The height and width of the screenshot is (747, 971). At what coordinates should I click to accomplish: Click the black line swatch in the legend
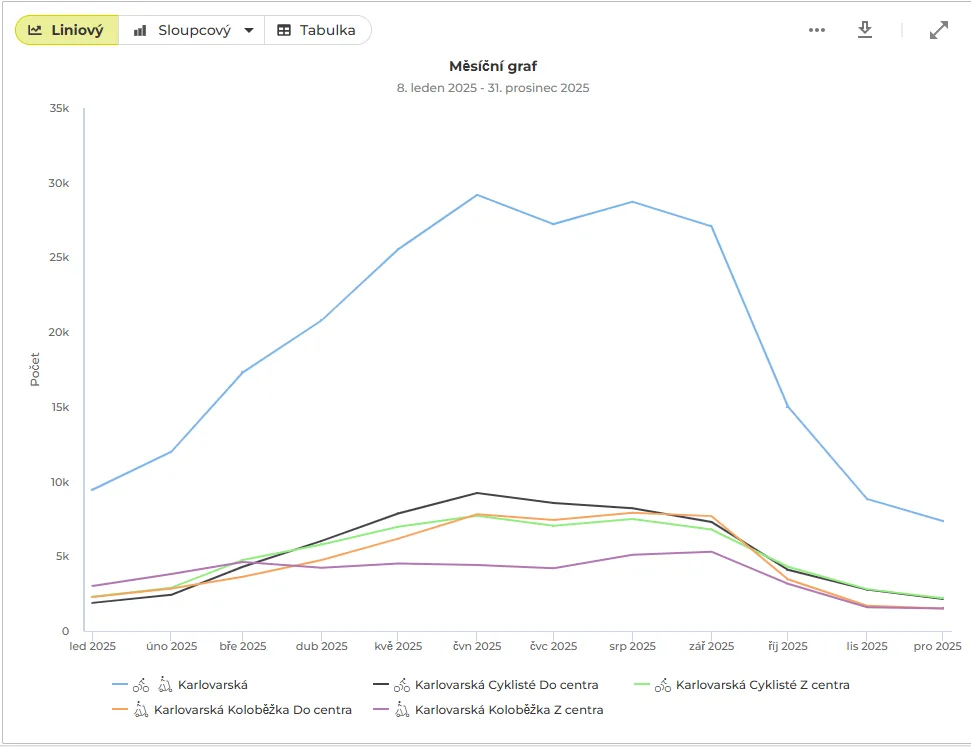click(381, 684)
